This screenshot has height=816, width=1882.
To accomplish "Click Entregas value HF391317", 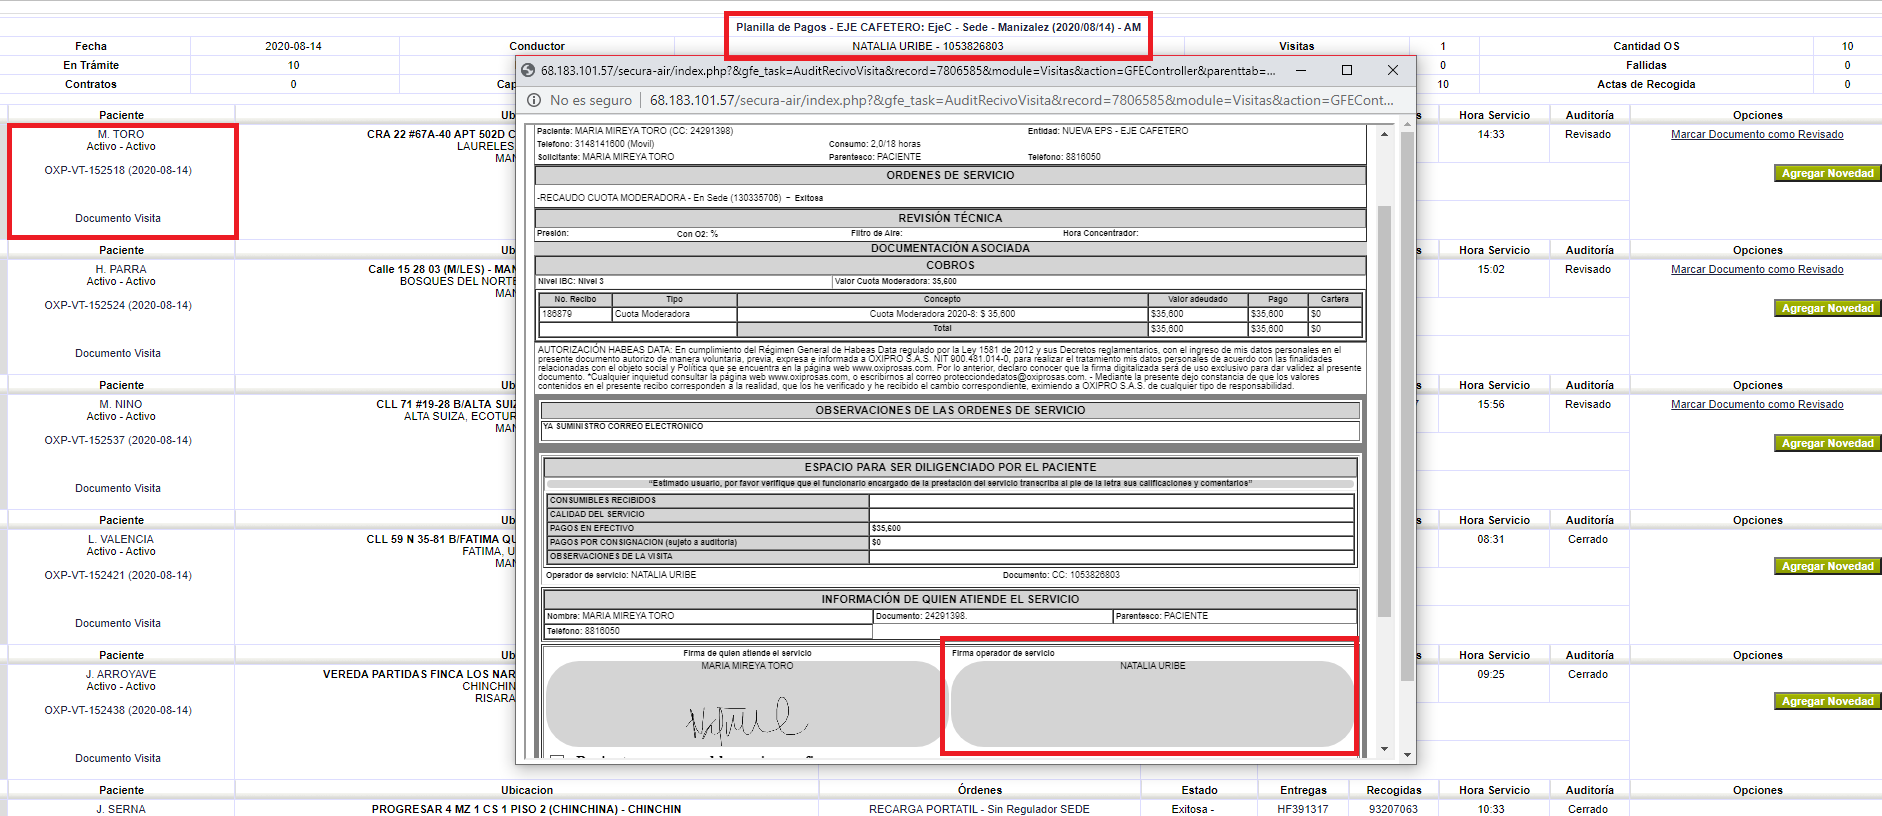I will point(1303,809).
